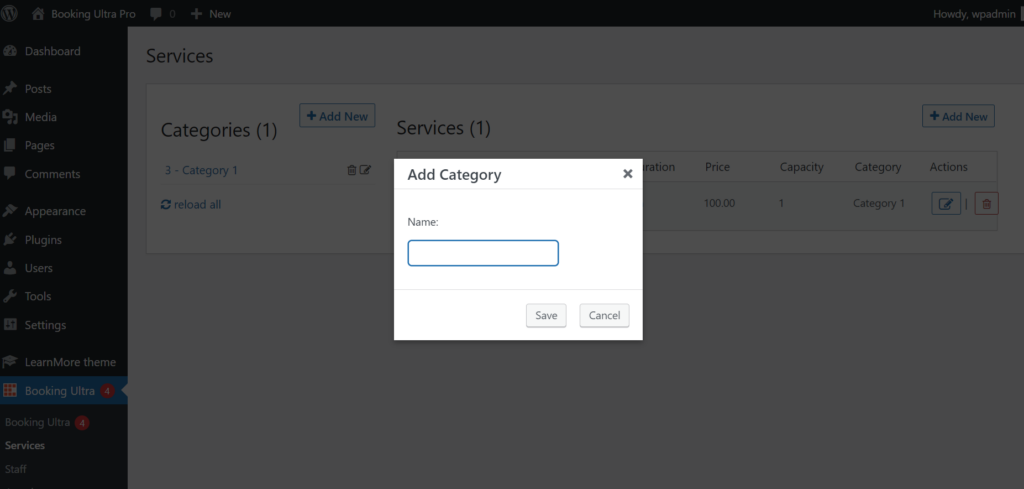Edit Category 1 via pencil icon
The height and width of the screenshot is (489, 1024).
tap(365, 170)
